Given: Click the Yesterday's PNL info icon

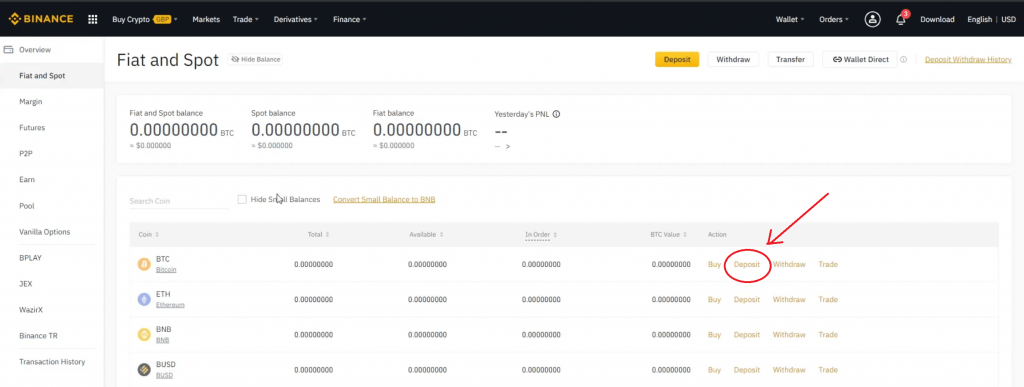Looking at the screenshot, I should coord(556,114).
